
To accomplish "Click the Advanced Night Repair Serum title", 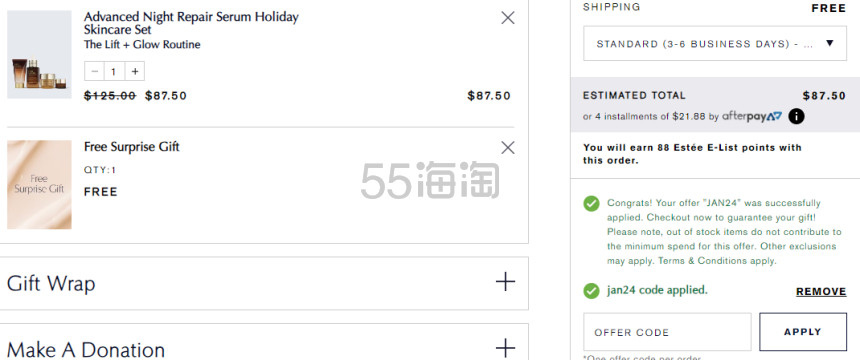I will click(191, 23).
